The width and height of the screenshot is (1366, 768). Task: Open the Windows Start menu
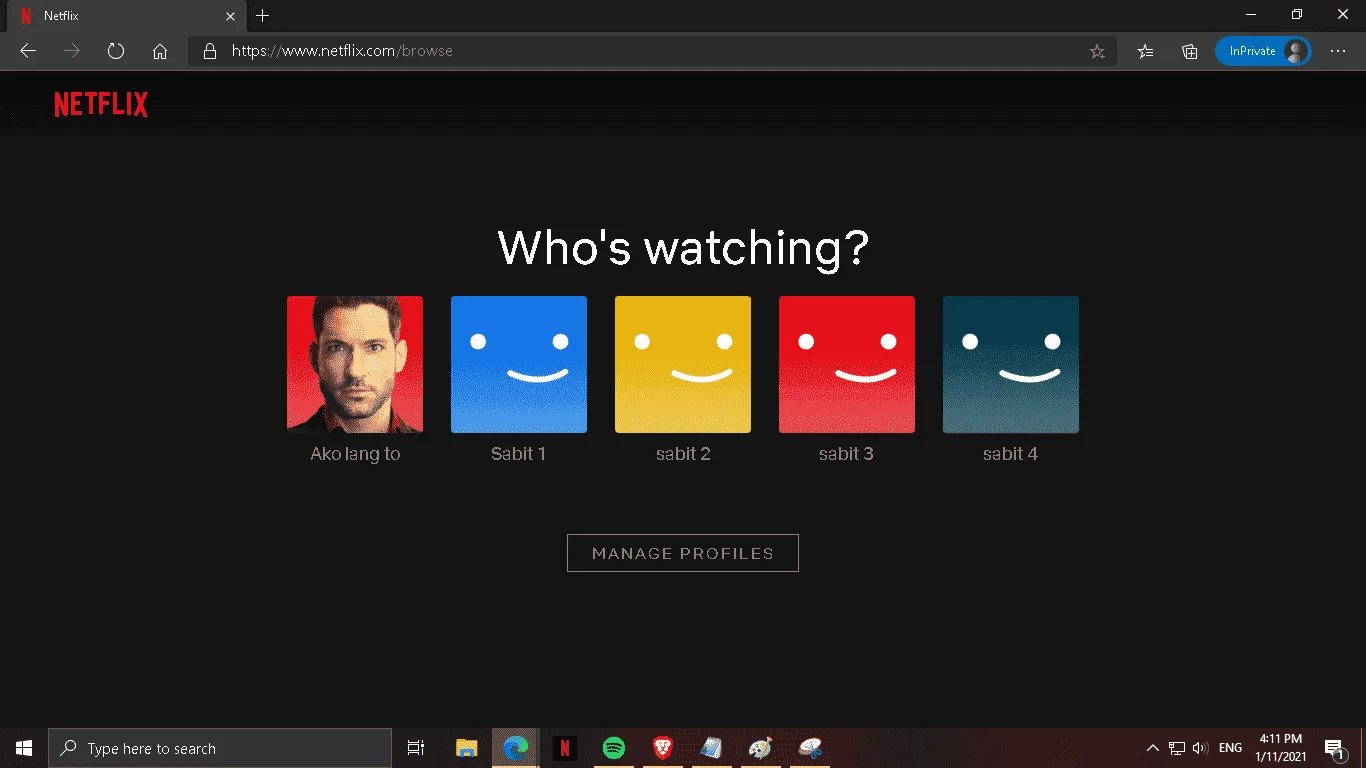pos(24,748)
